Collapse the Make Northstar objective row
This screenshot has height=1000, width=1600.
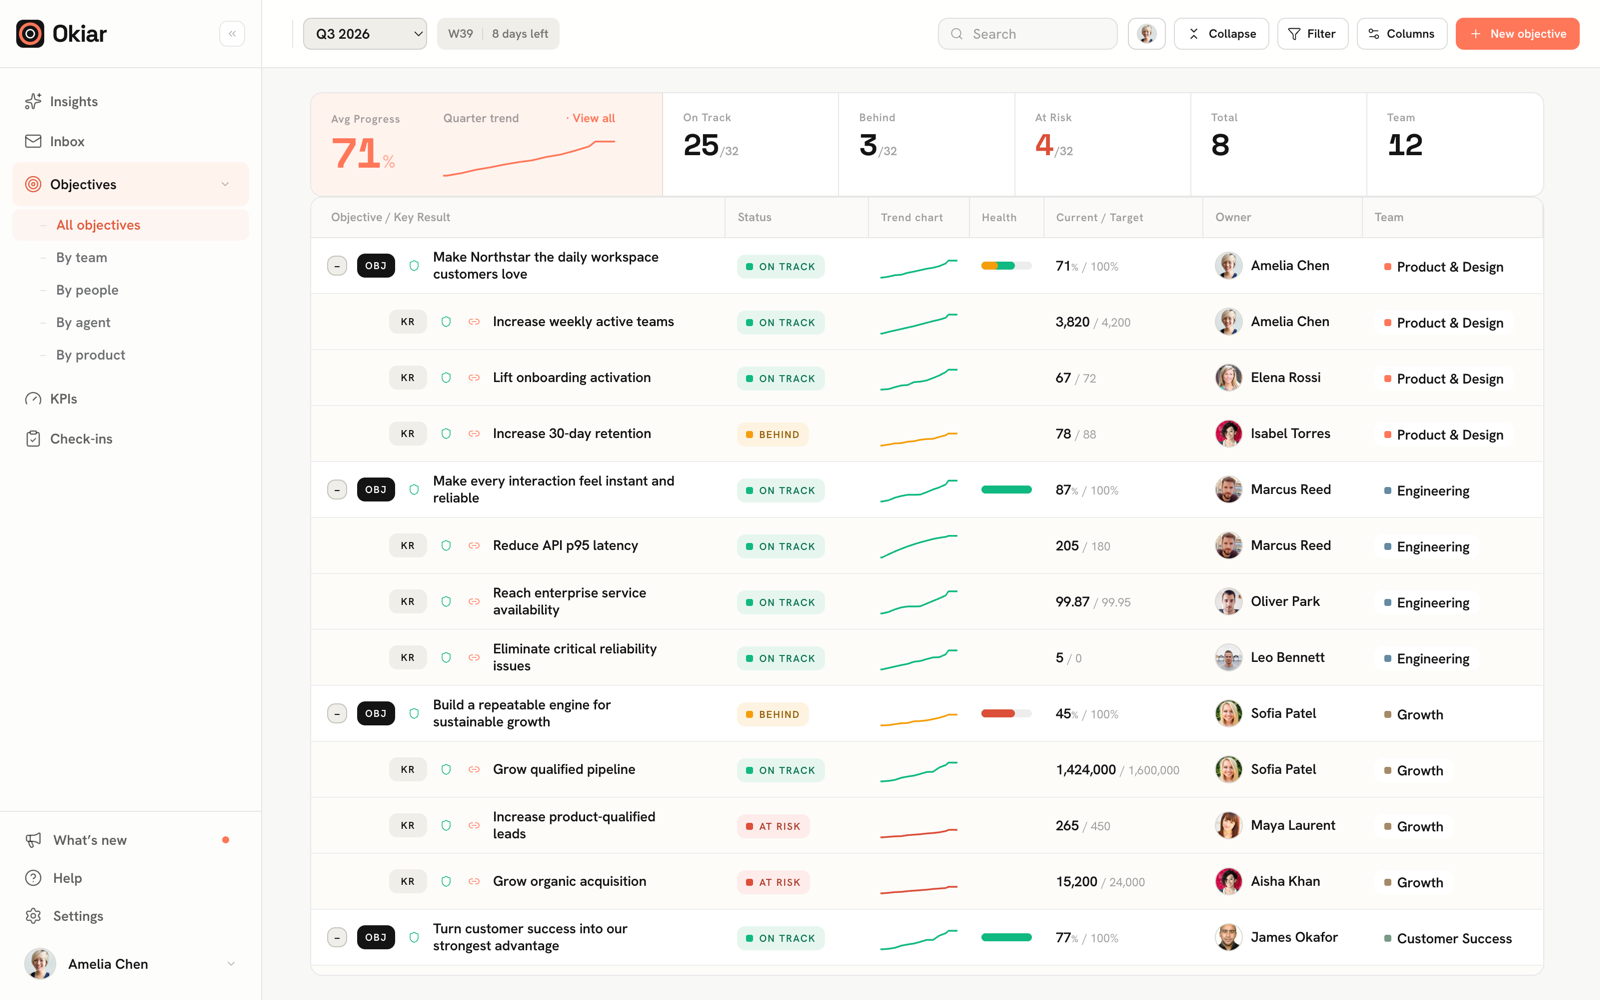tap(337, 266)
